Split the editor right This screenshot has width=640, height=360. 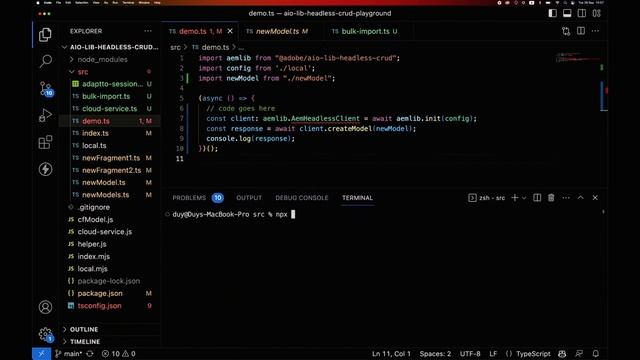click(x=581, y=31)
